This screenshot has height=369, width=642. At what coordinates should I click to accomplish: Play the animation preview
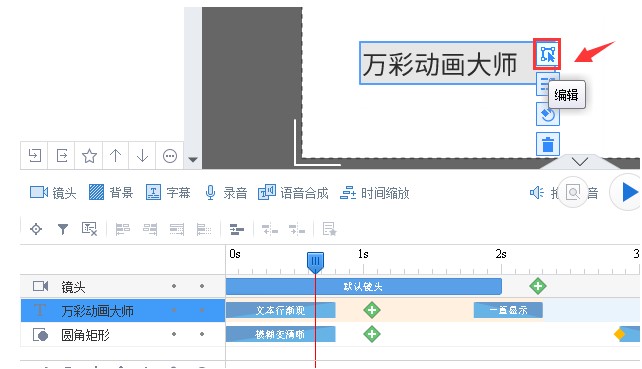(x=626, y=192)
